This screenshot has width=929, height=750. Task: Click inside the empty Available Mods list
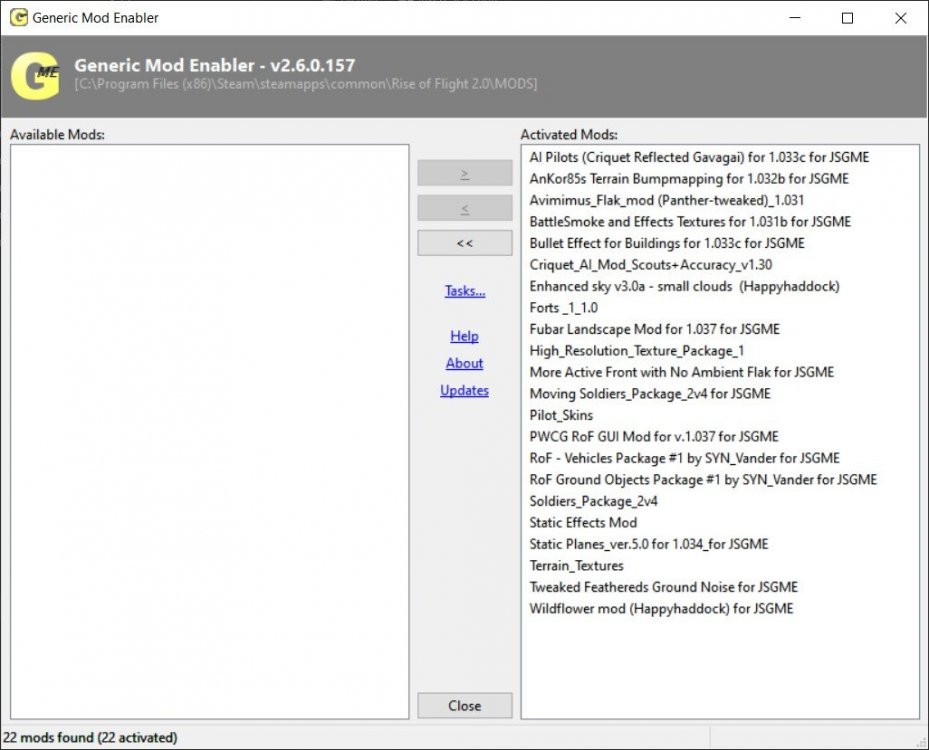[x=209, y=430]
